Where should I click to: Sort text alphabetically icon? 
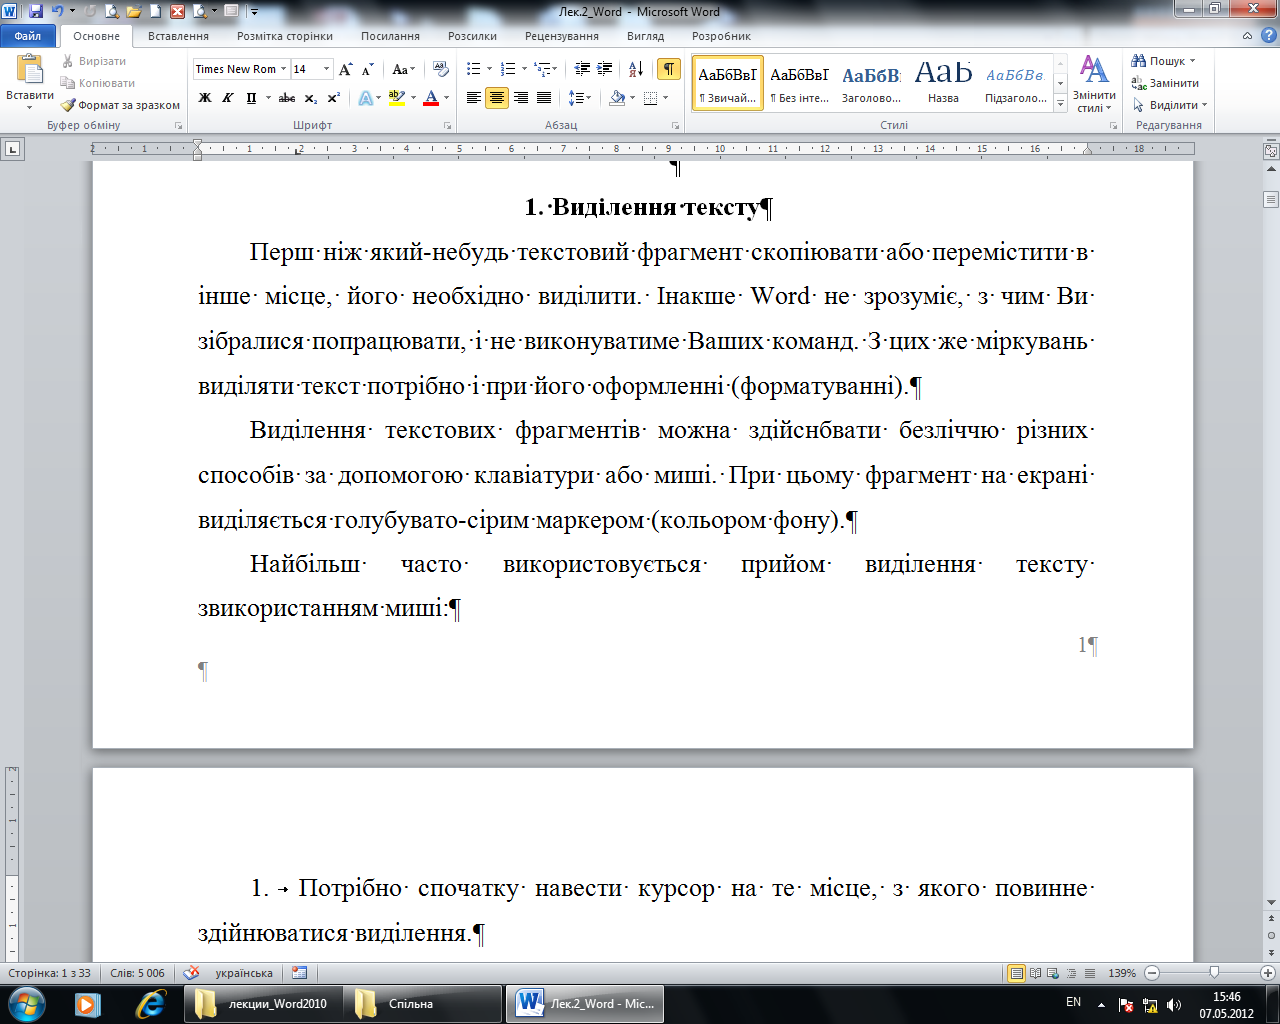tap(636, 69)
